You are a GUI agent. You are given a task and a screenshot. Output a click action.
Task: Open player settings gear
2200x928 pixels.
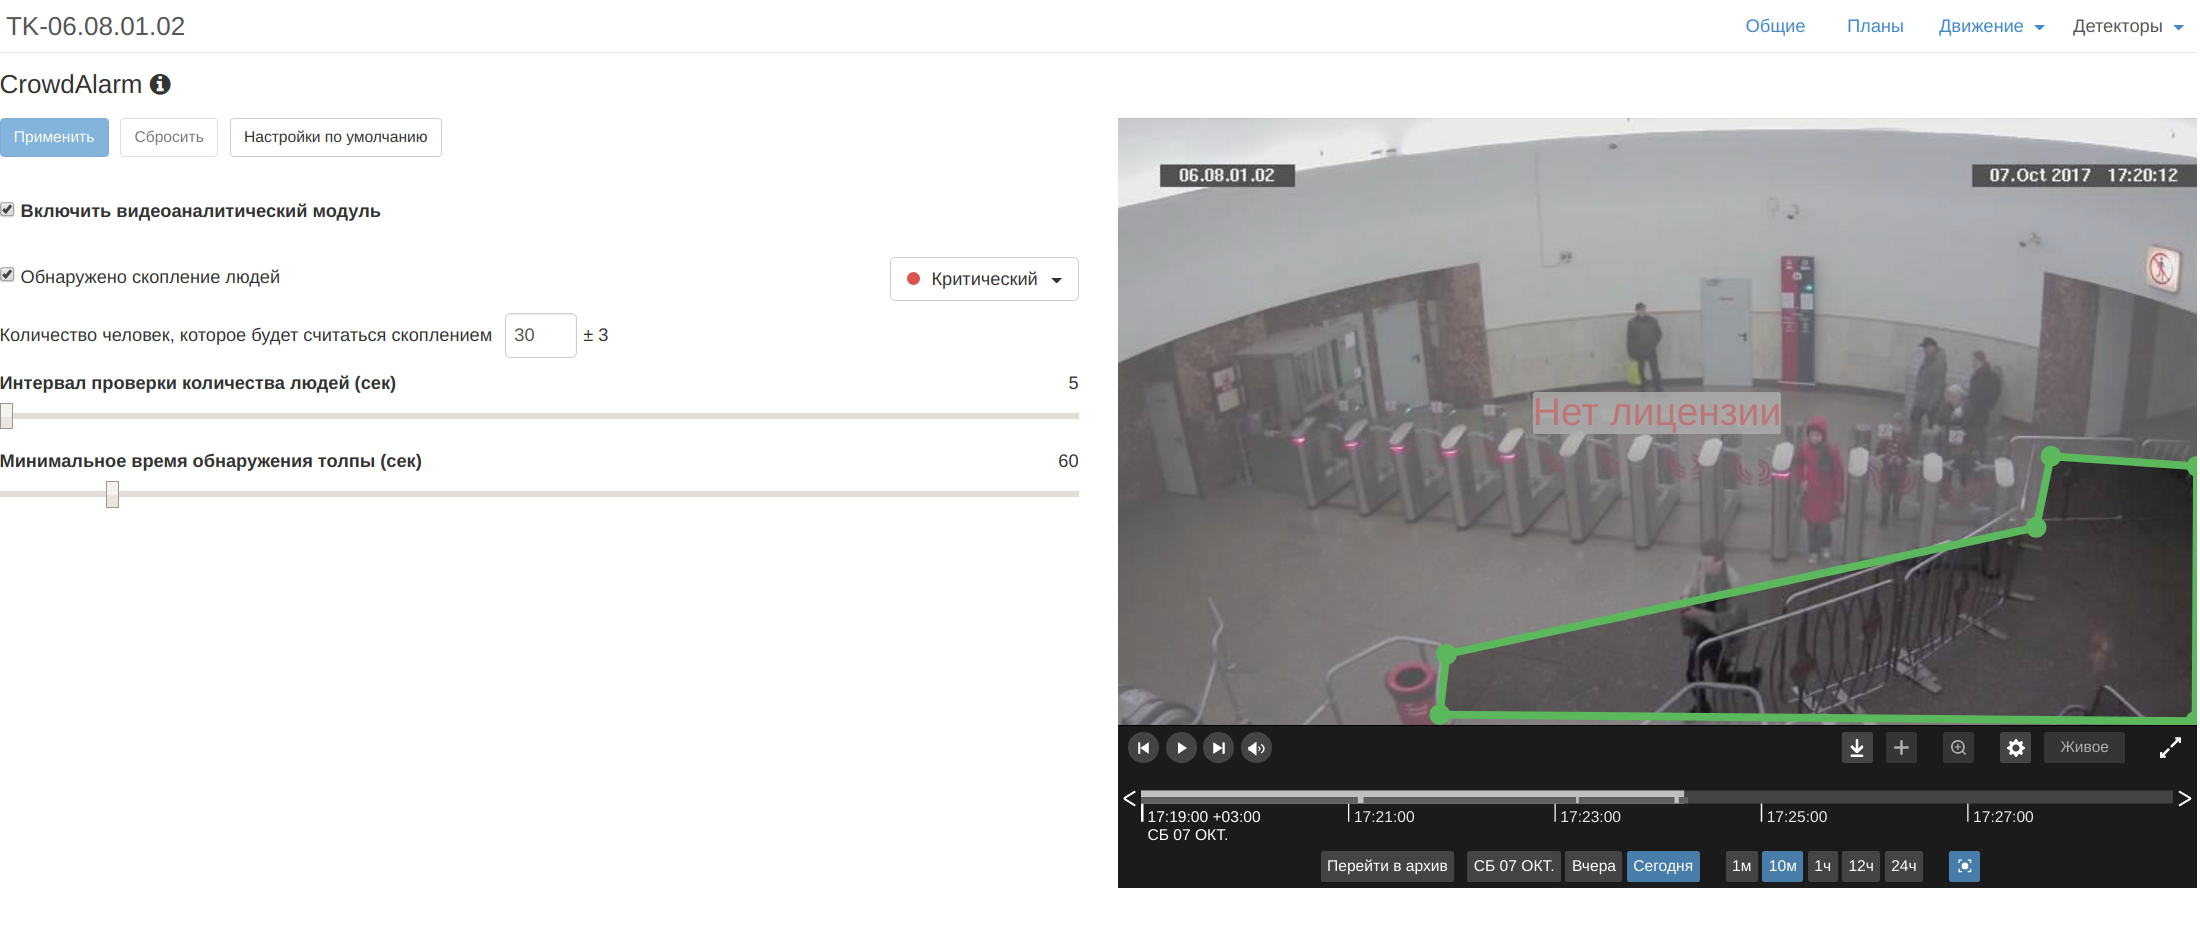2016,748
